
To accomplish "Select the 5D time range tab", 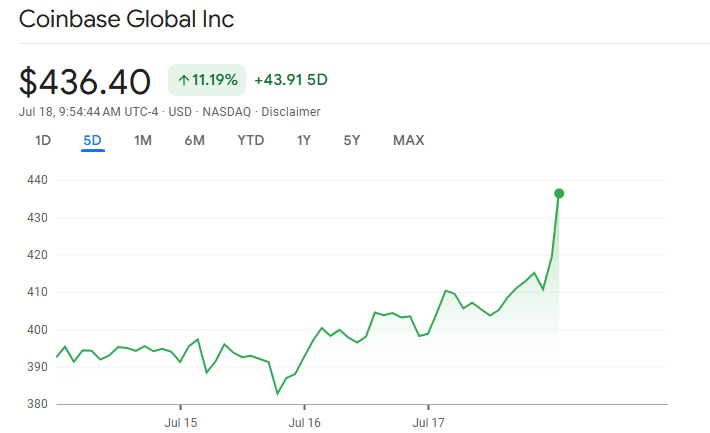I will (93, 140).
